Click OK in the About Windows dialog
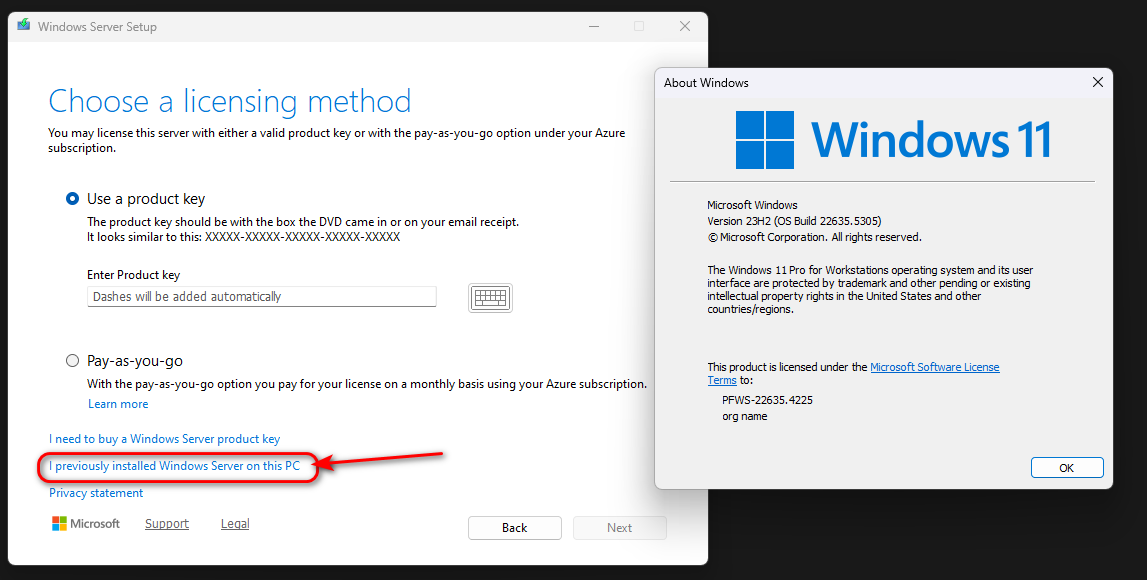Screen dimensions: 1147x580 1067,467
